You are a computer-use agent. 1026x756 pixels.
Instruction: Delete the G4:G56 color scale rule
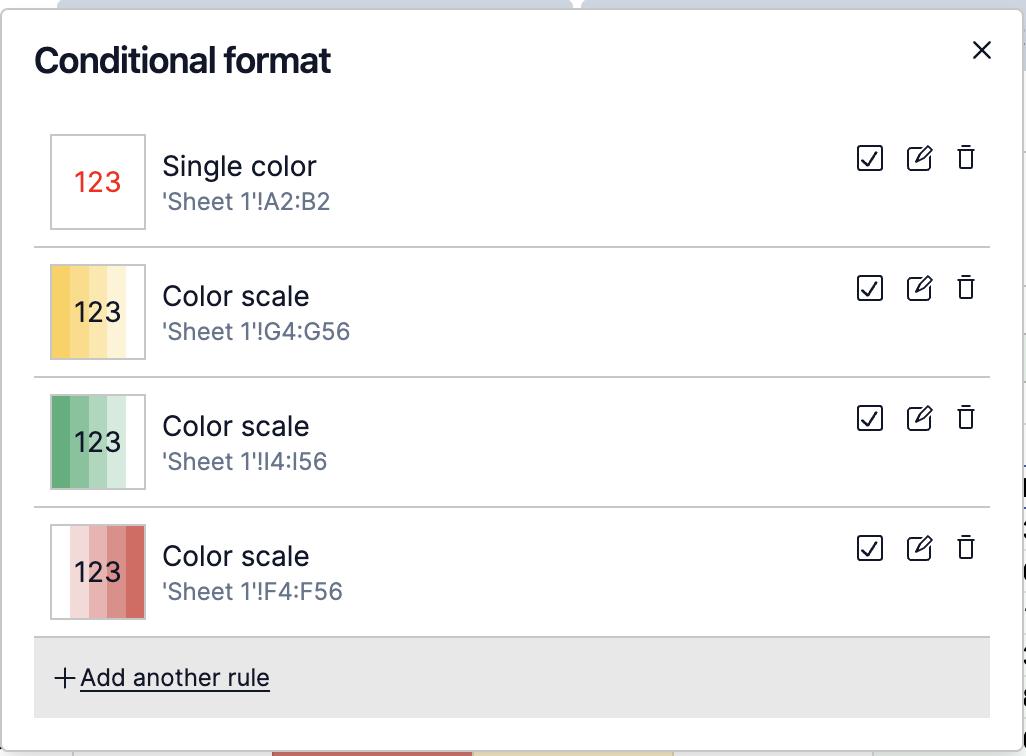click(965, 288)
